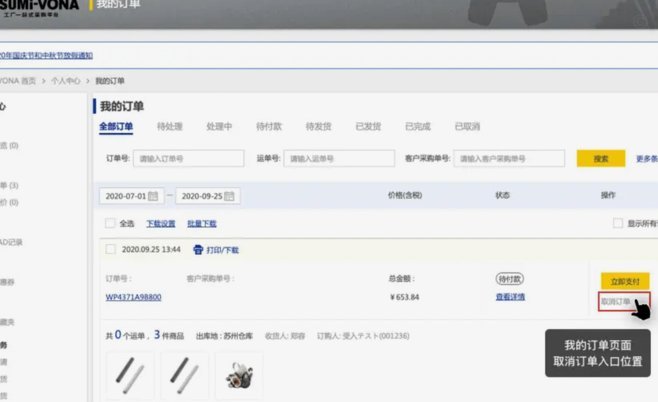Click the ¥653.84 total amount

click(x=405, y=297)
